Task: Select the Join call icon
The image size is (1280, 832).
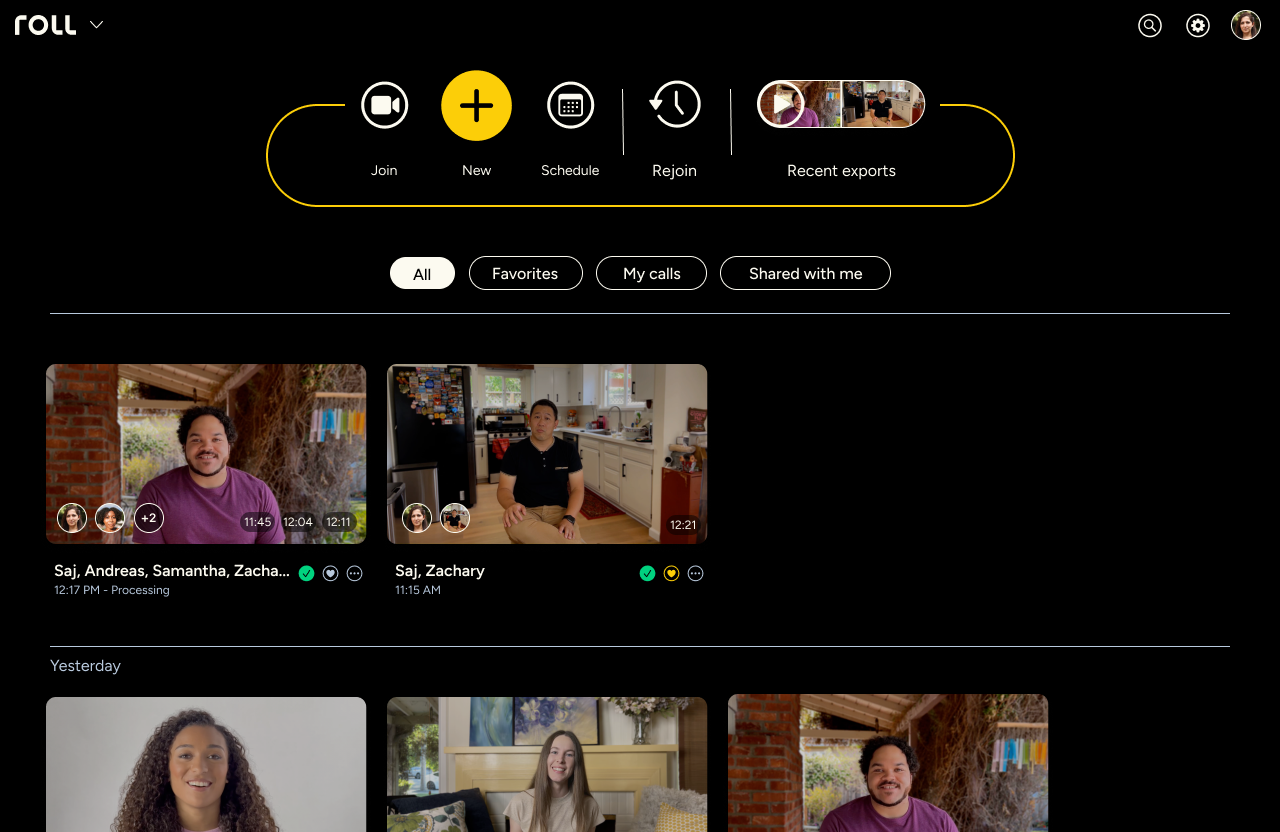Action: tap(384, 104)
